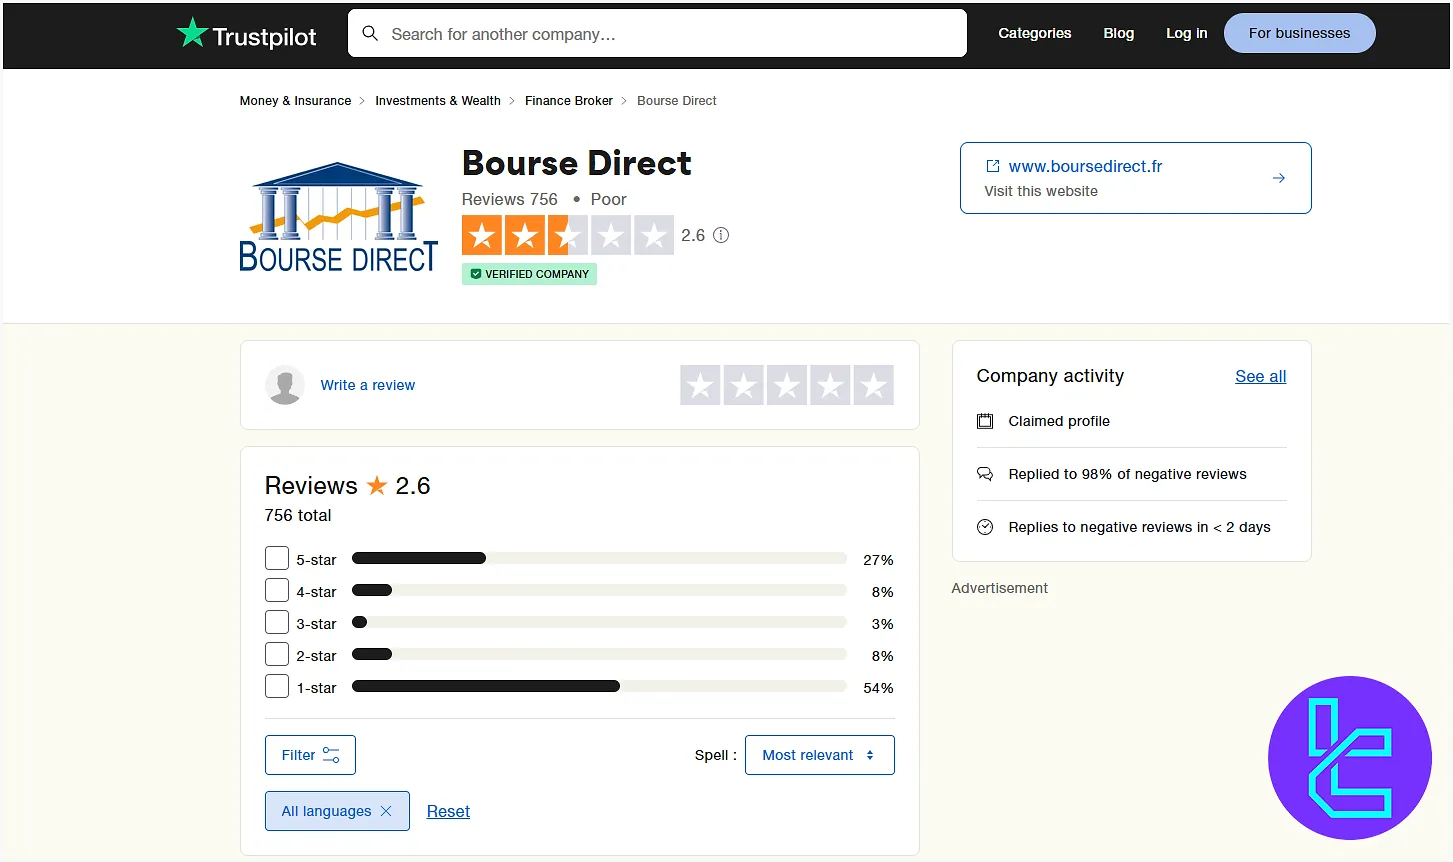
Task: Click the 2-star 8% rating bar
Action: [599, 654]
